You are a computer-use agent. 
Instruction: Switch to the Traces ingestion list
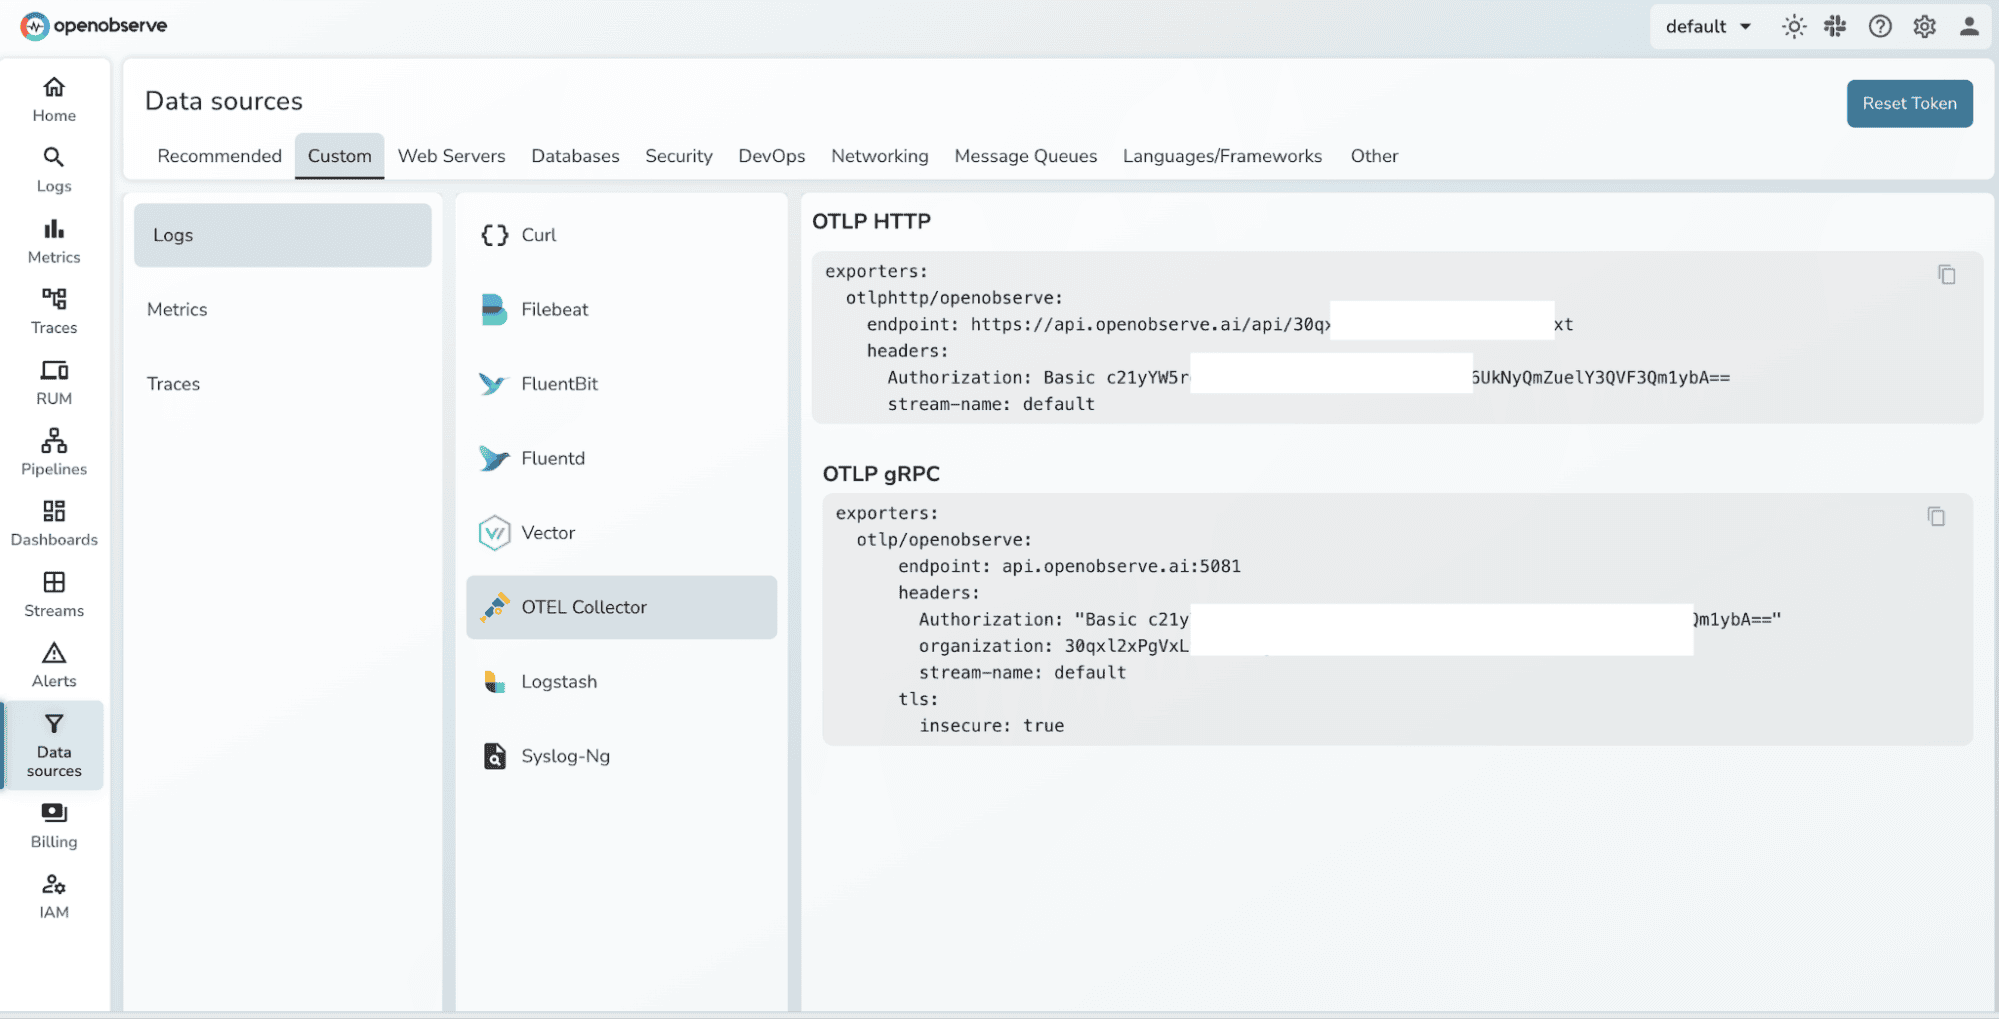tap(173, 383)
